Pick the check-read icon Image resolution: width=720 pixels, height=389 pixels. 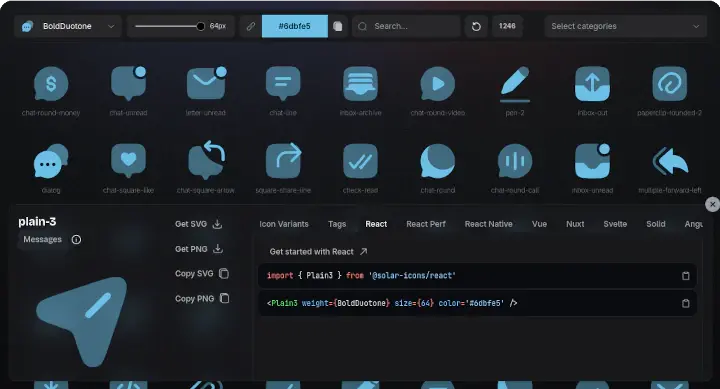(x=360, y=161)
